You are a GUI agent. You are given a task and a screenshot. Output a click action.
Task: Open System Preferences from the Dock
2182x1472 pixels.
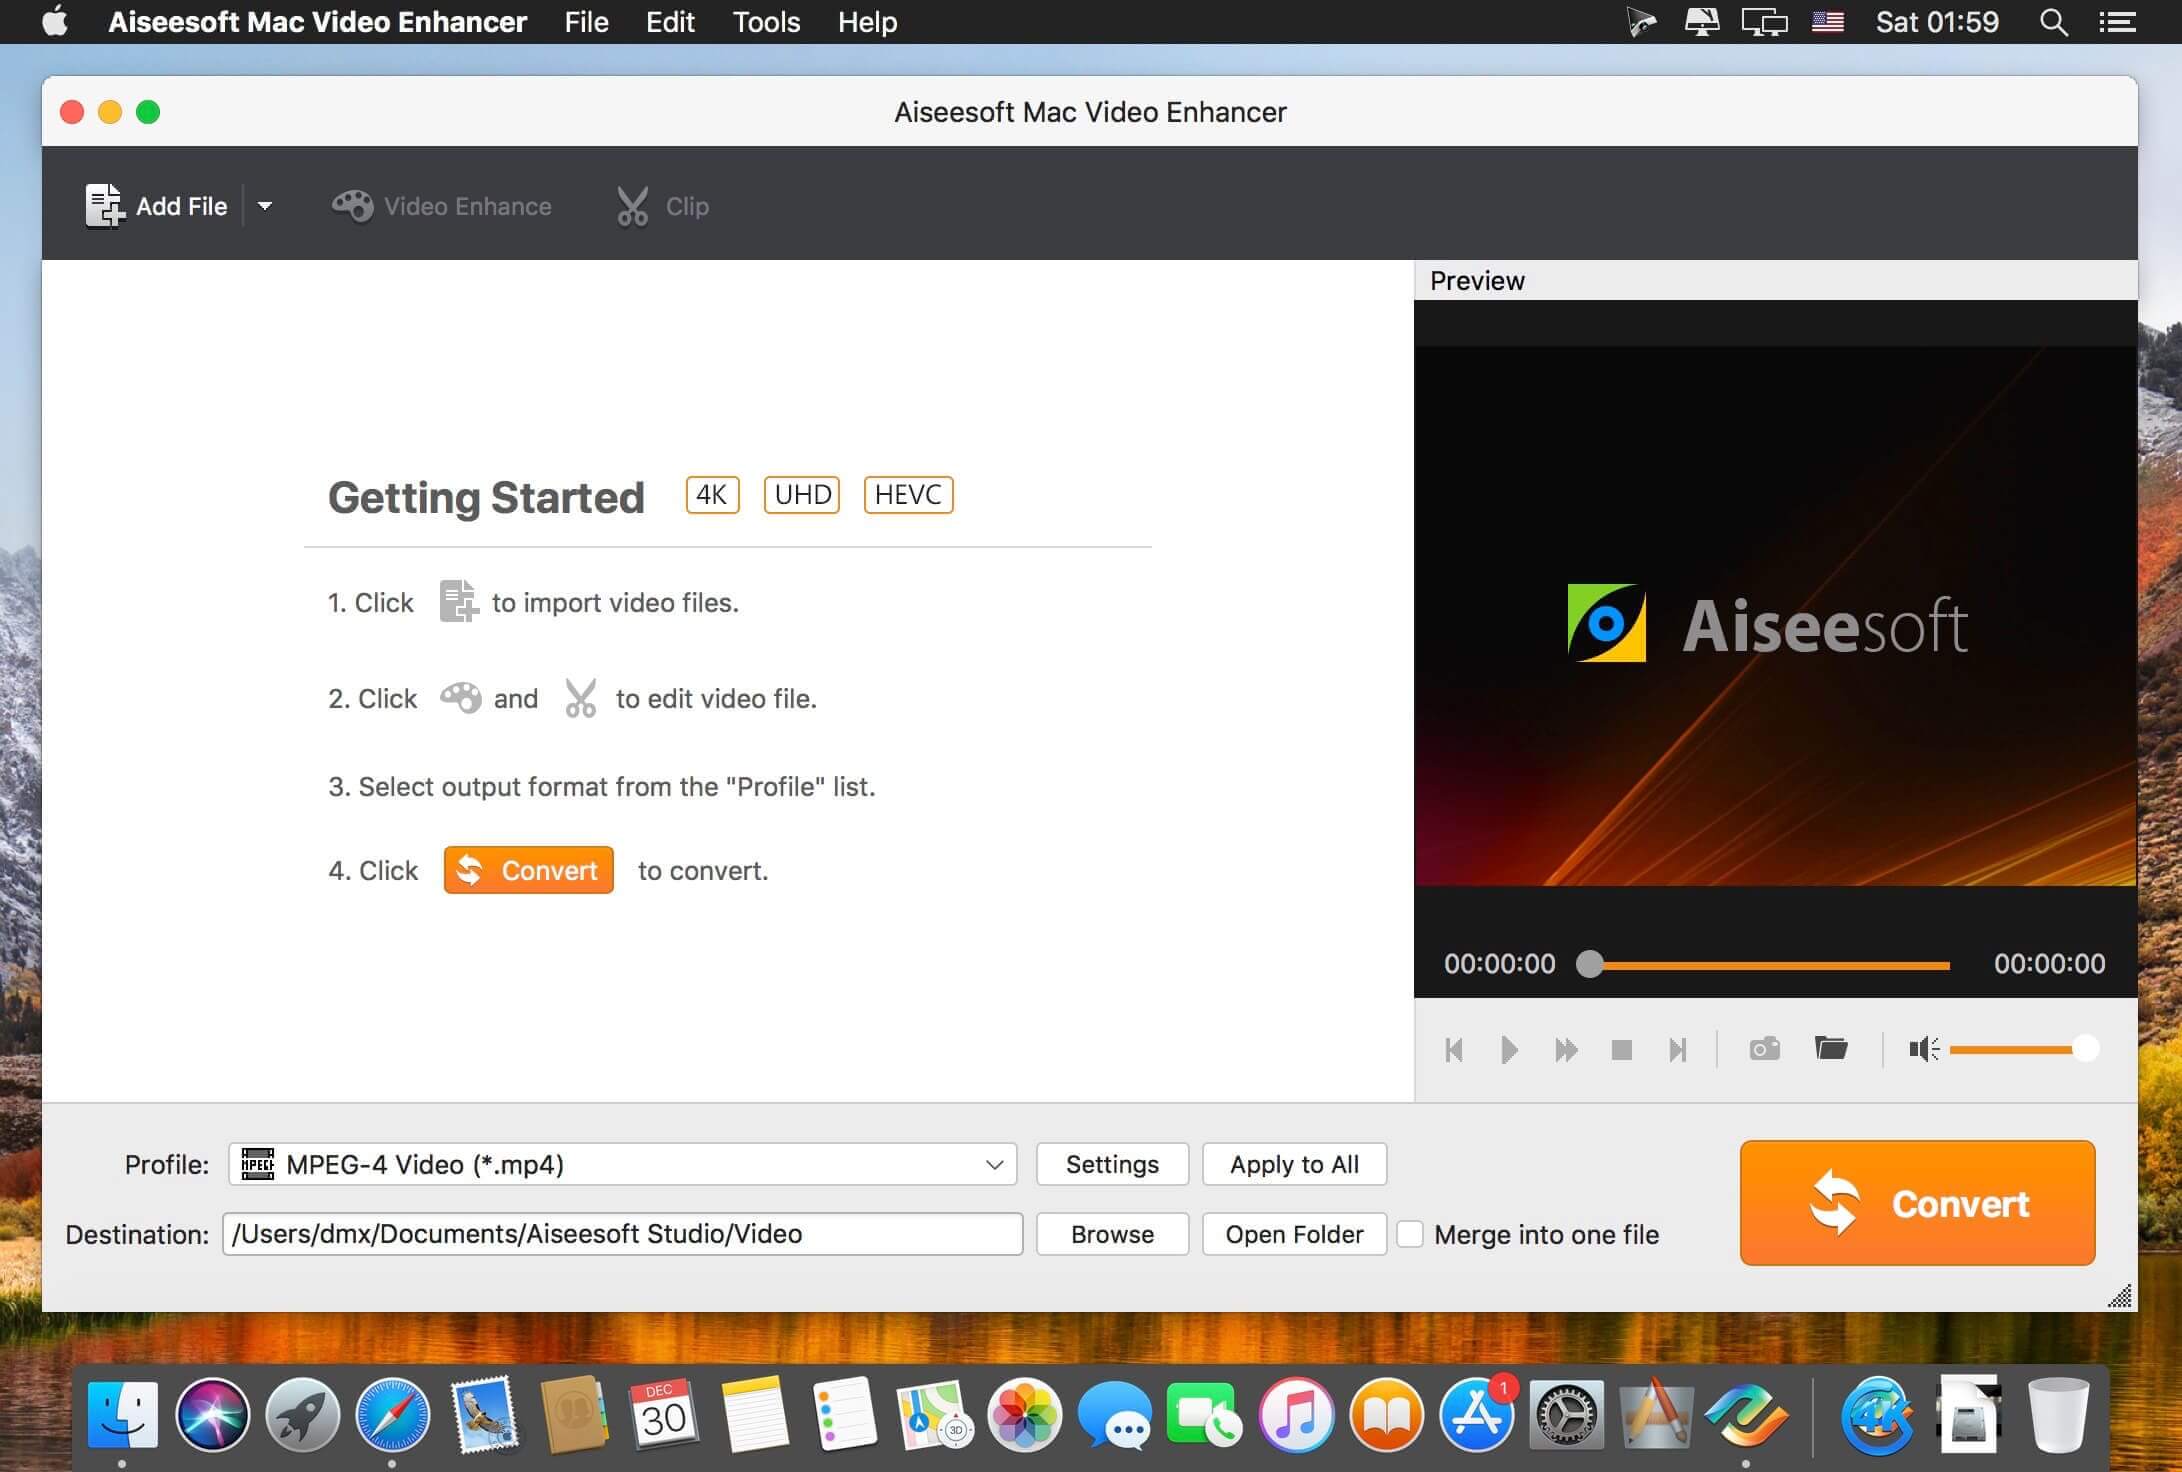click(1566, 1415)
